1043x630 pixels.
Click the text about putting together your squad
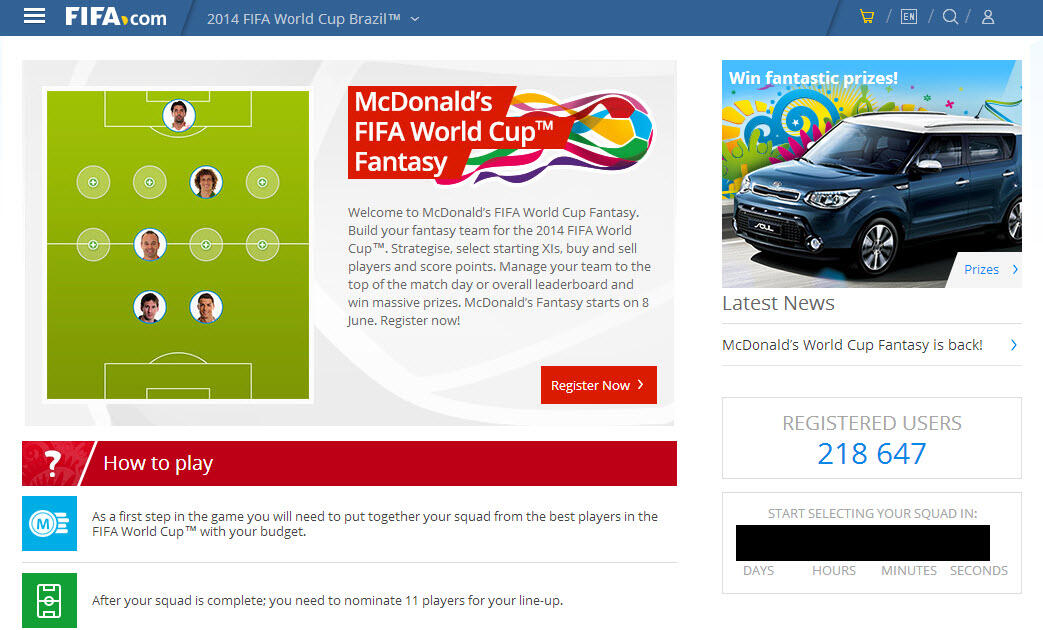point(374,524)
